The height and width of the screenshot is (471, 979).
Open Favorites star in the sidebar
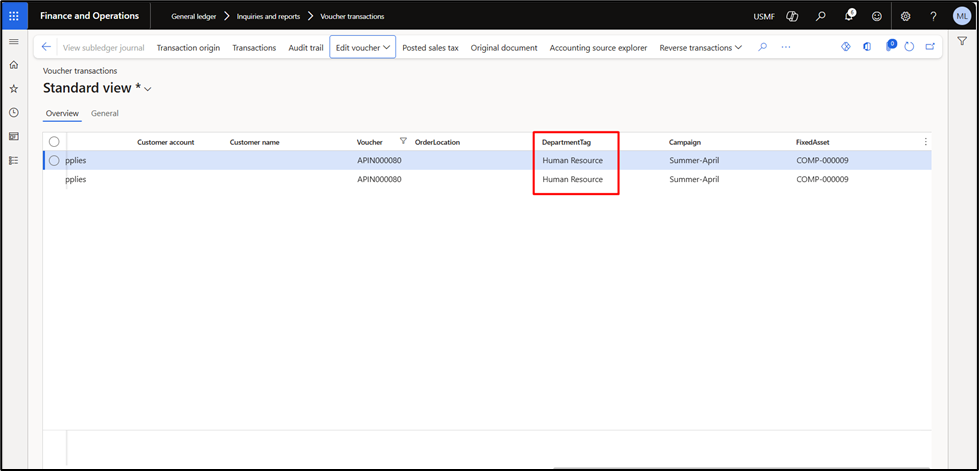[x=14, y=89]
